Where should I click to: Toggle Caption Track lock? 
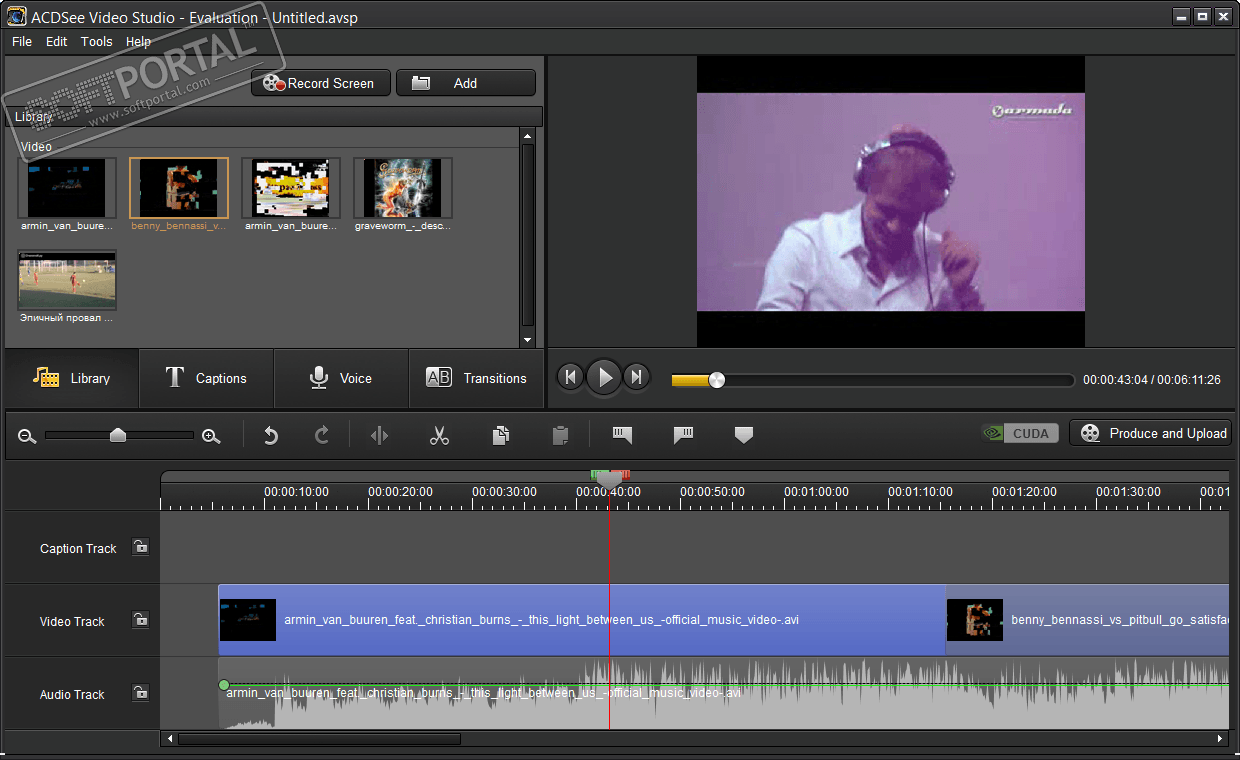(141, 547)
